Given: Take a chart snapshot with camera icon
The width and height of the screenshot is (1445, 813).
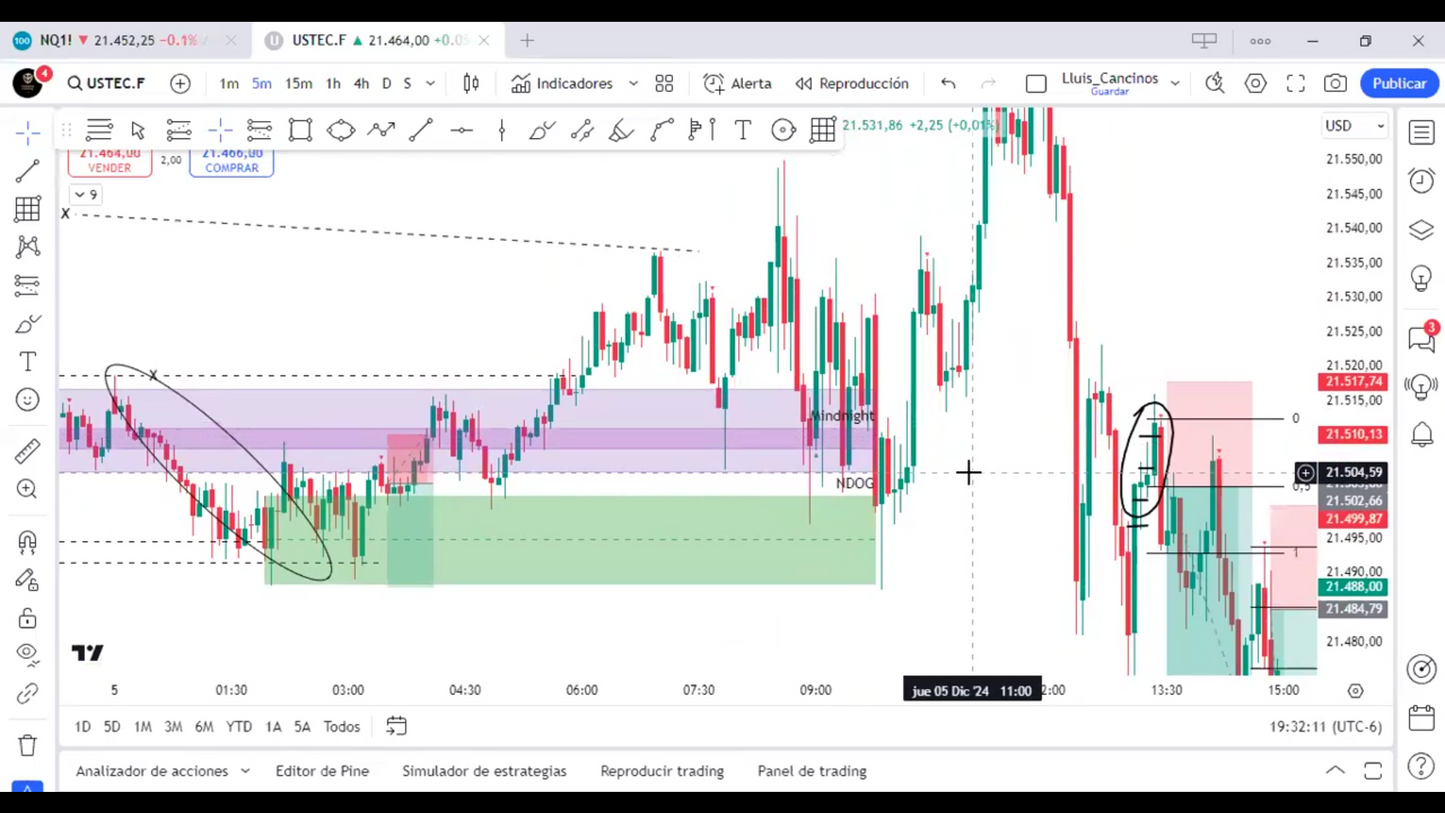Looking at the screenshot, I should pos(1335,84).
